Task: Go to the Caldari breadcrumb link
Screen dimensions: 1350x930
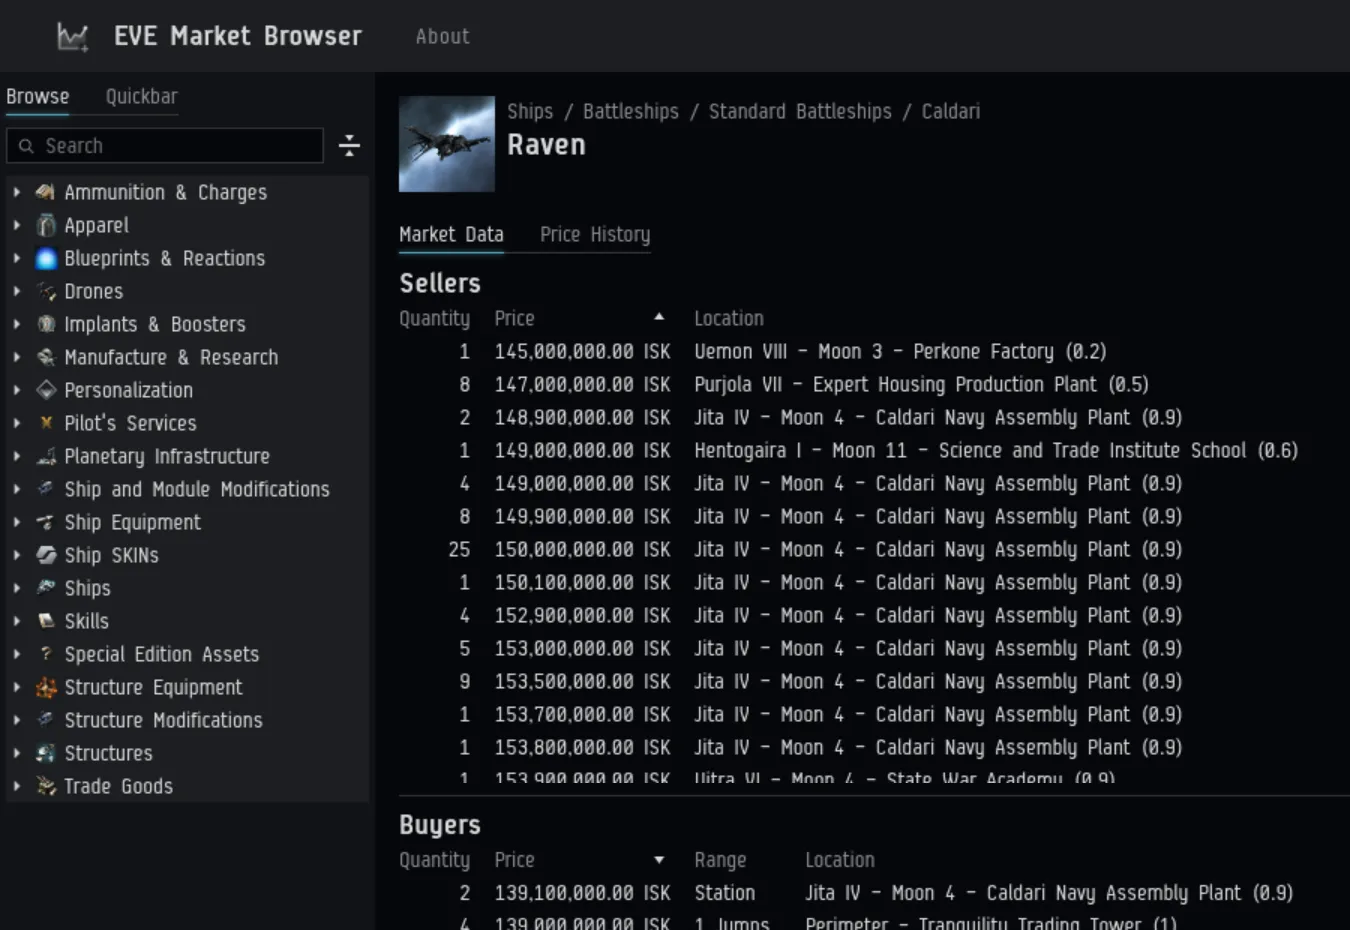Action: [x=950, y=111]
